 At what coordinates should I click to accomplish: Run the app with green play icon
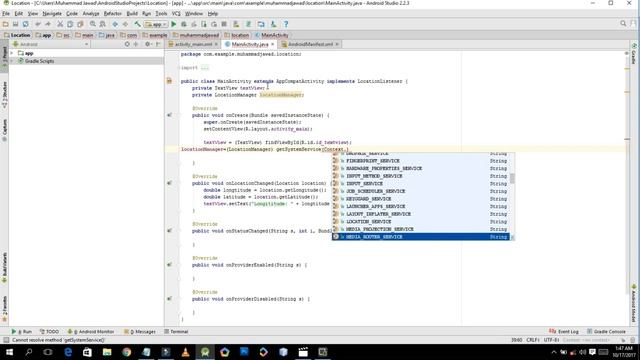click(173, 24)
